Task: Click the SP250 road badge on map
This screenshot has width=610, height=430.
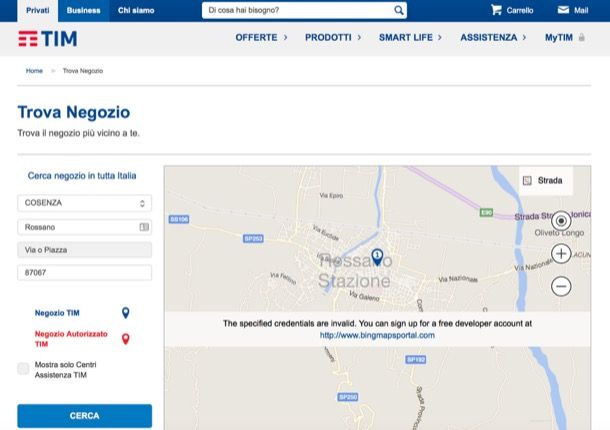Action: (348, 397)
